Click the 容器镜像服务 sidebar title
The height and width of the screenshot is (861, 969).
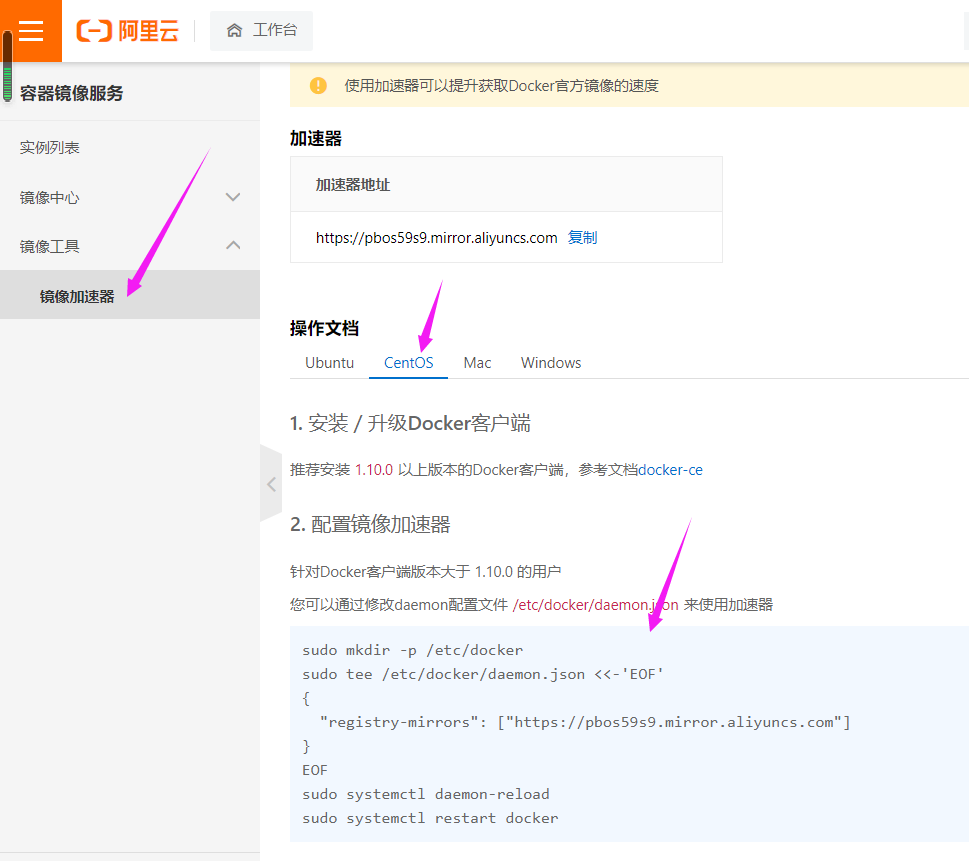(72, 93)
